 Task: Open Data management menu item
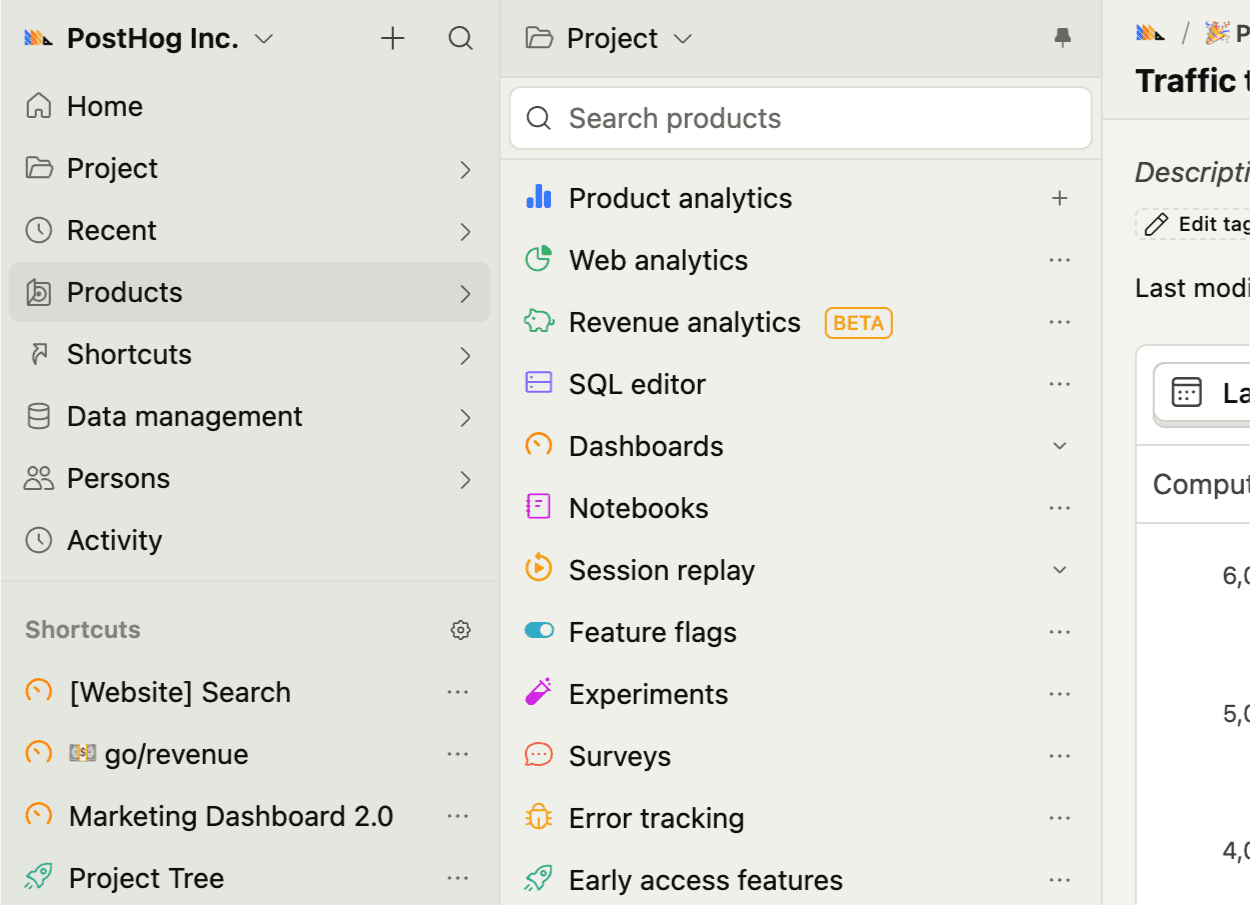250,416
